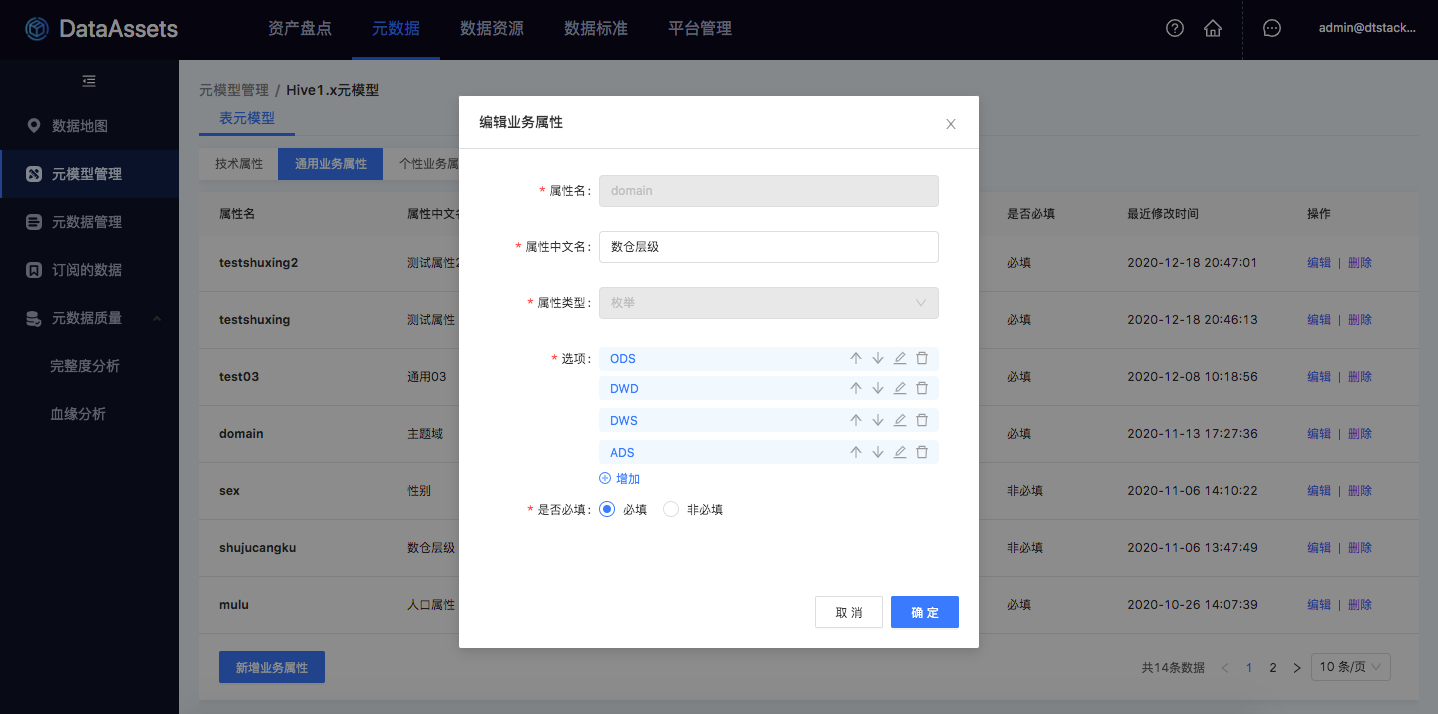Switch to the 技术属性 tab
This screenshot has width=1438, height=714.
[239, 164]
